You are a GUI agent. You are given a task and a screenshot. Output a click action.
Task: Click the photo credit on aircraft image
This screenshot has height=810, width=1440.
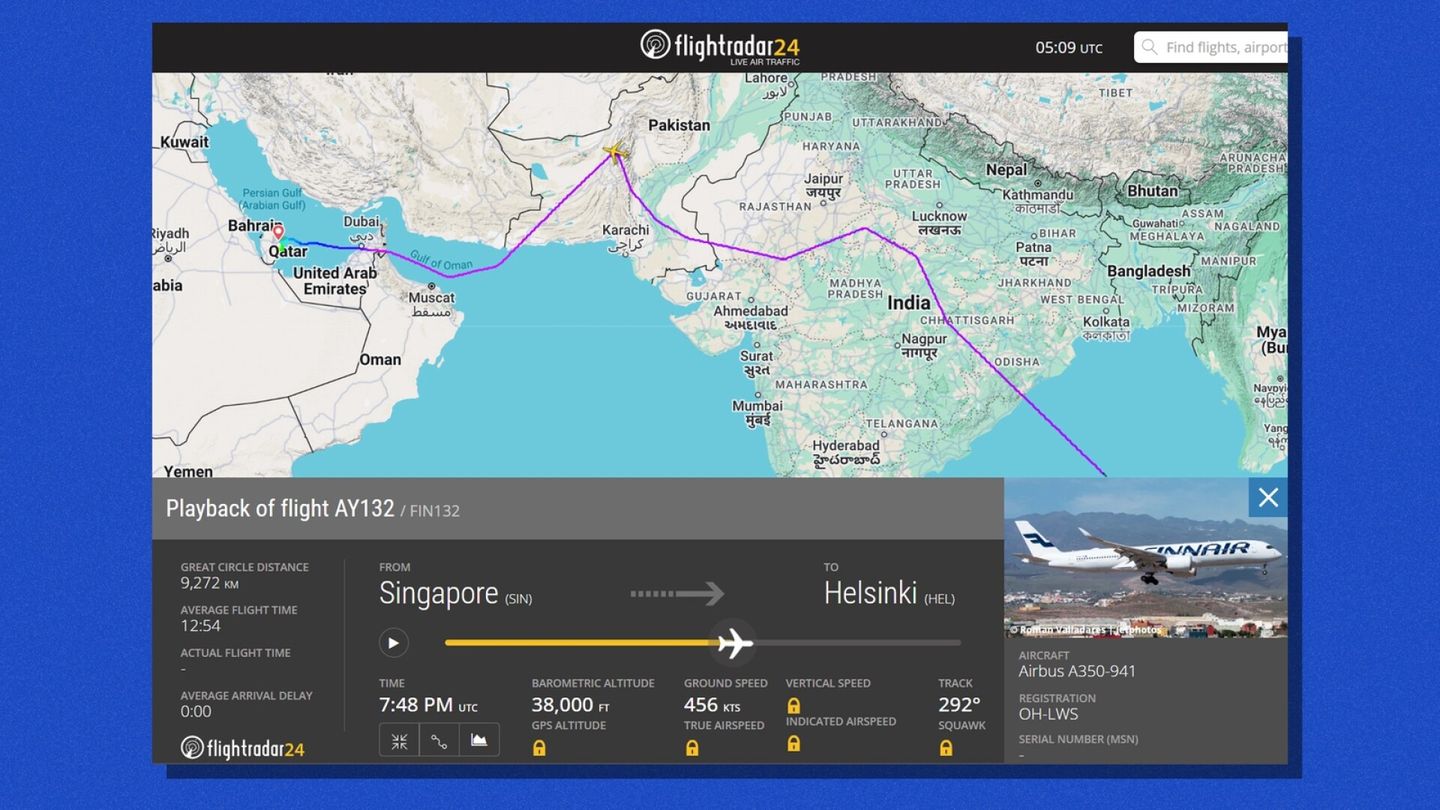click(1086, 630)
